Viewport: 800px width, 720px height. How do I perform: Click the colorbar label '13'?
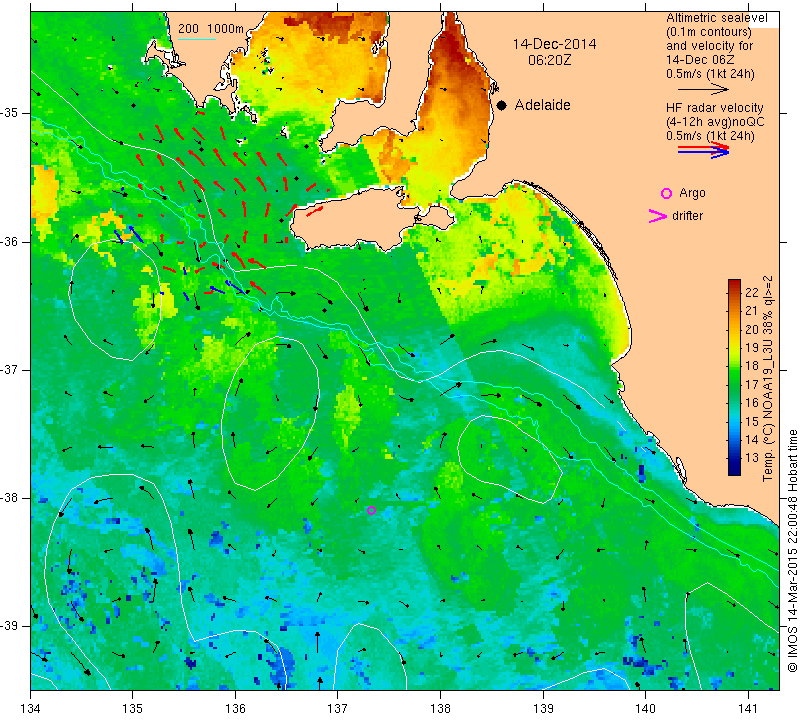[752, 458]
